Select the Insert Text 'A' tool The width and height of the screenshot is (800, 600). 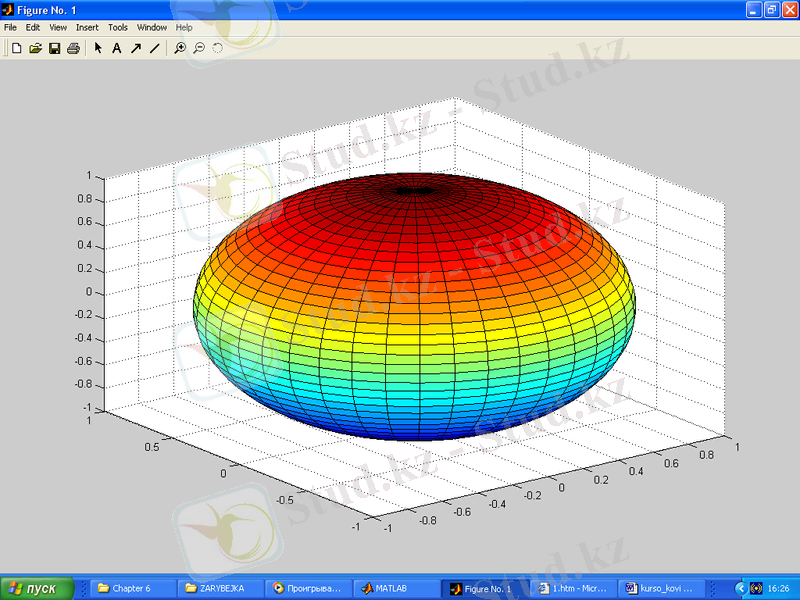(x=116, y=48)
